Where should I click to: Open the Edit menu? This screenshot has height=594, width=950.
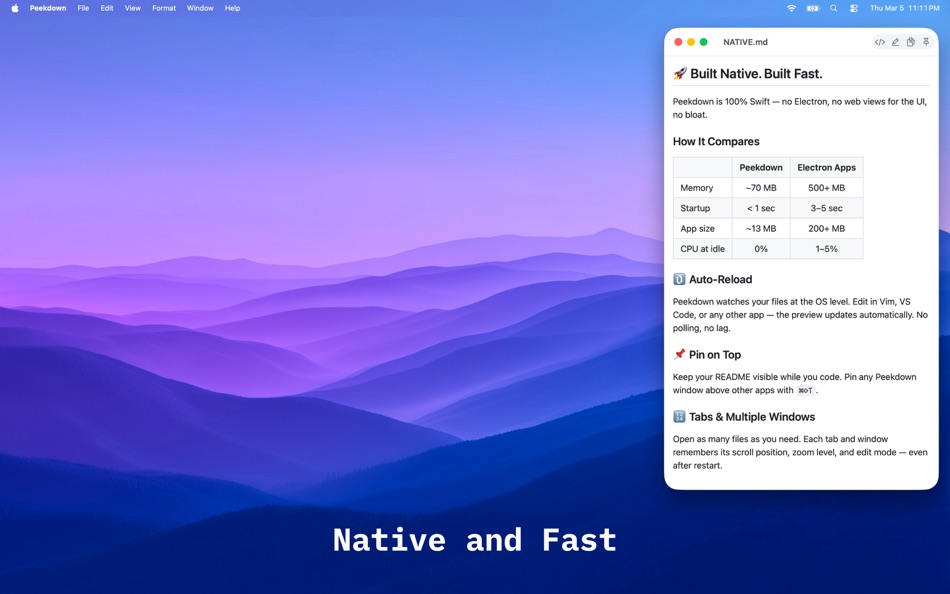tap(107, 8)
